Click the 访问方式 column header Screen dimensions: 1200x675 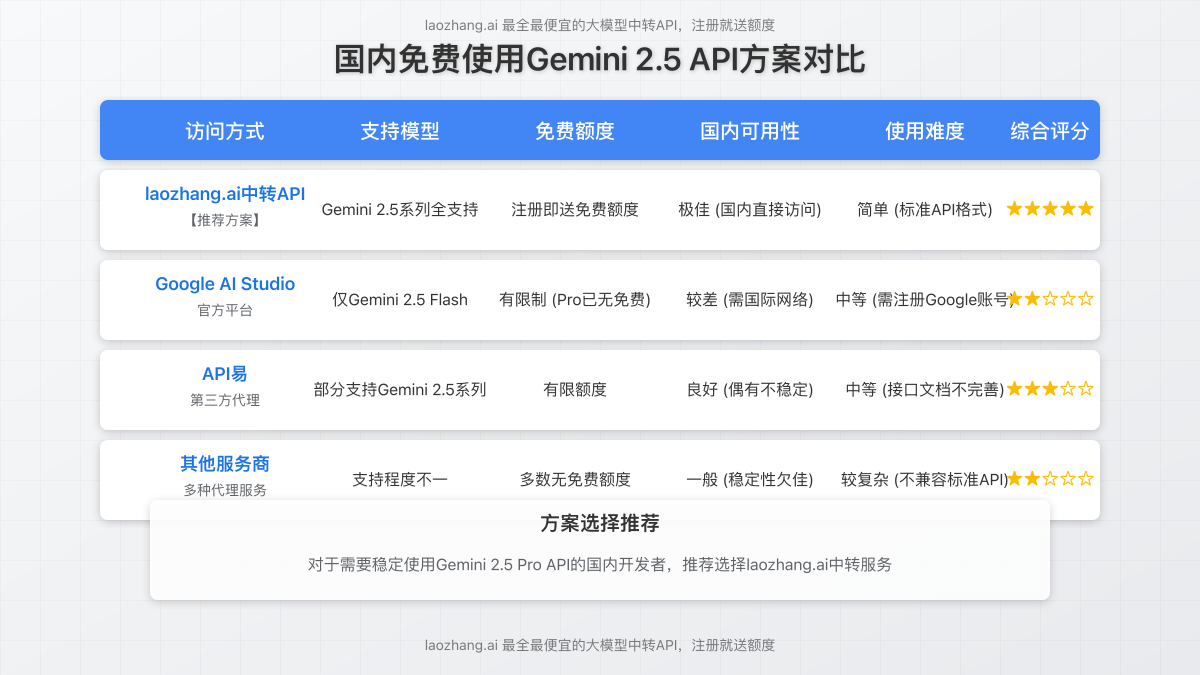tap(225, 131)
